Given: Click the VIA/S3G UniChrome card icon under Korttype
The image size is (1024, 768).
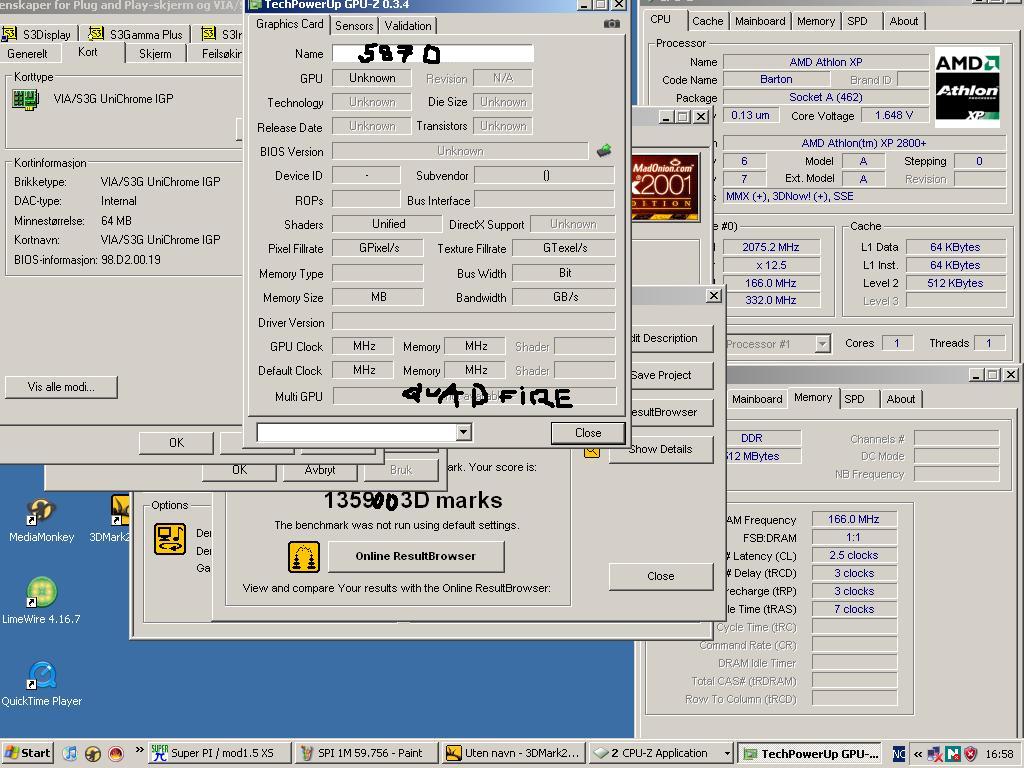Looking at the screenshot, I should pos(25,100).
